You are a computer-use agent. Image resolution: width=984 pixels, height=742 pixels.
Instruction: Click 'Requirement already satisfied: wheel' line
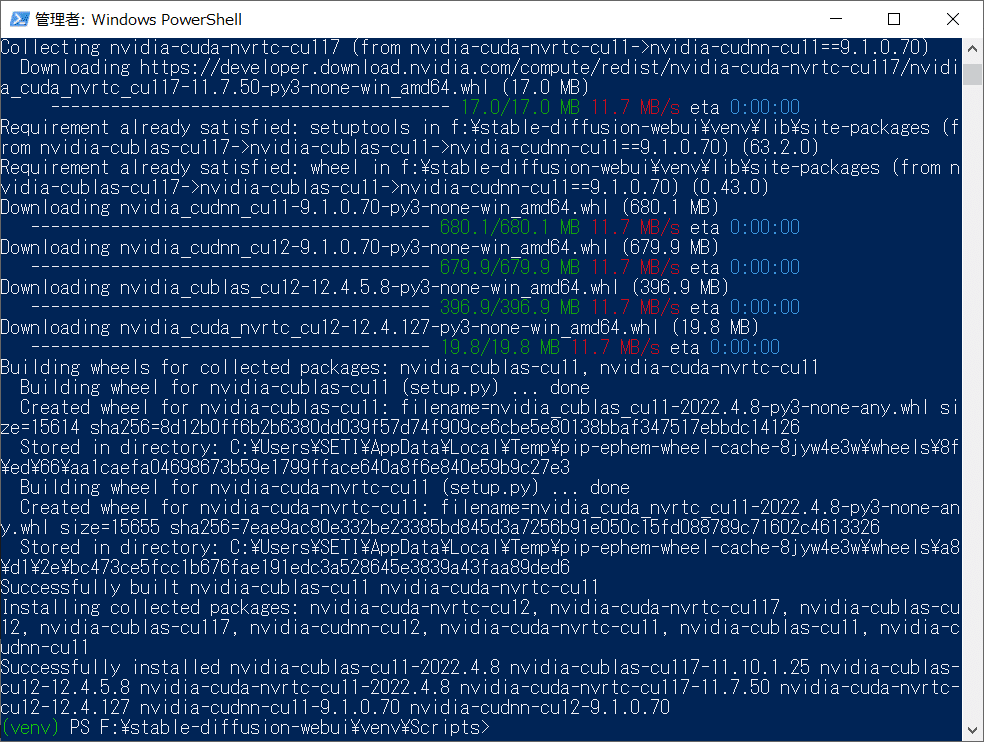(x=479, y=177)
